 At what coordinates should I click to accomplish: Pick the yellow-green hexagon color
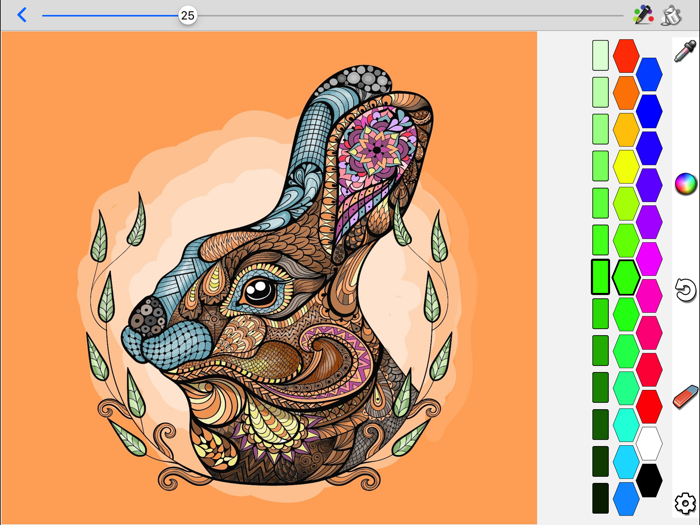click(626, 204)
